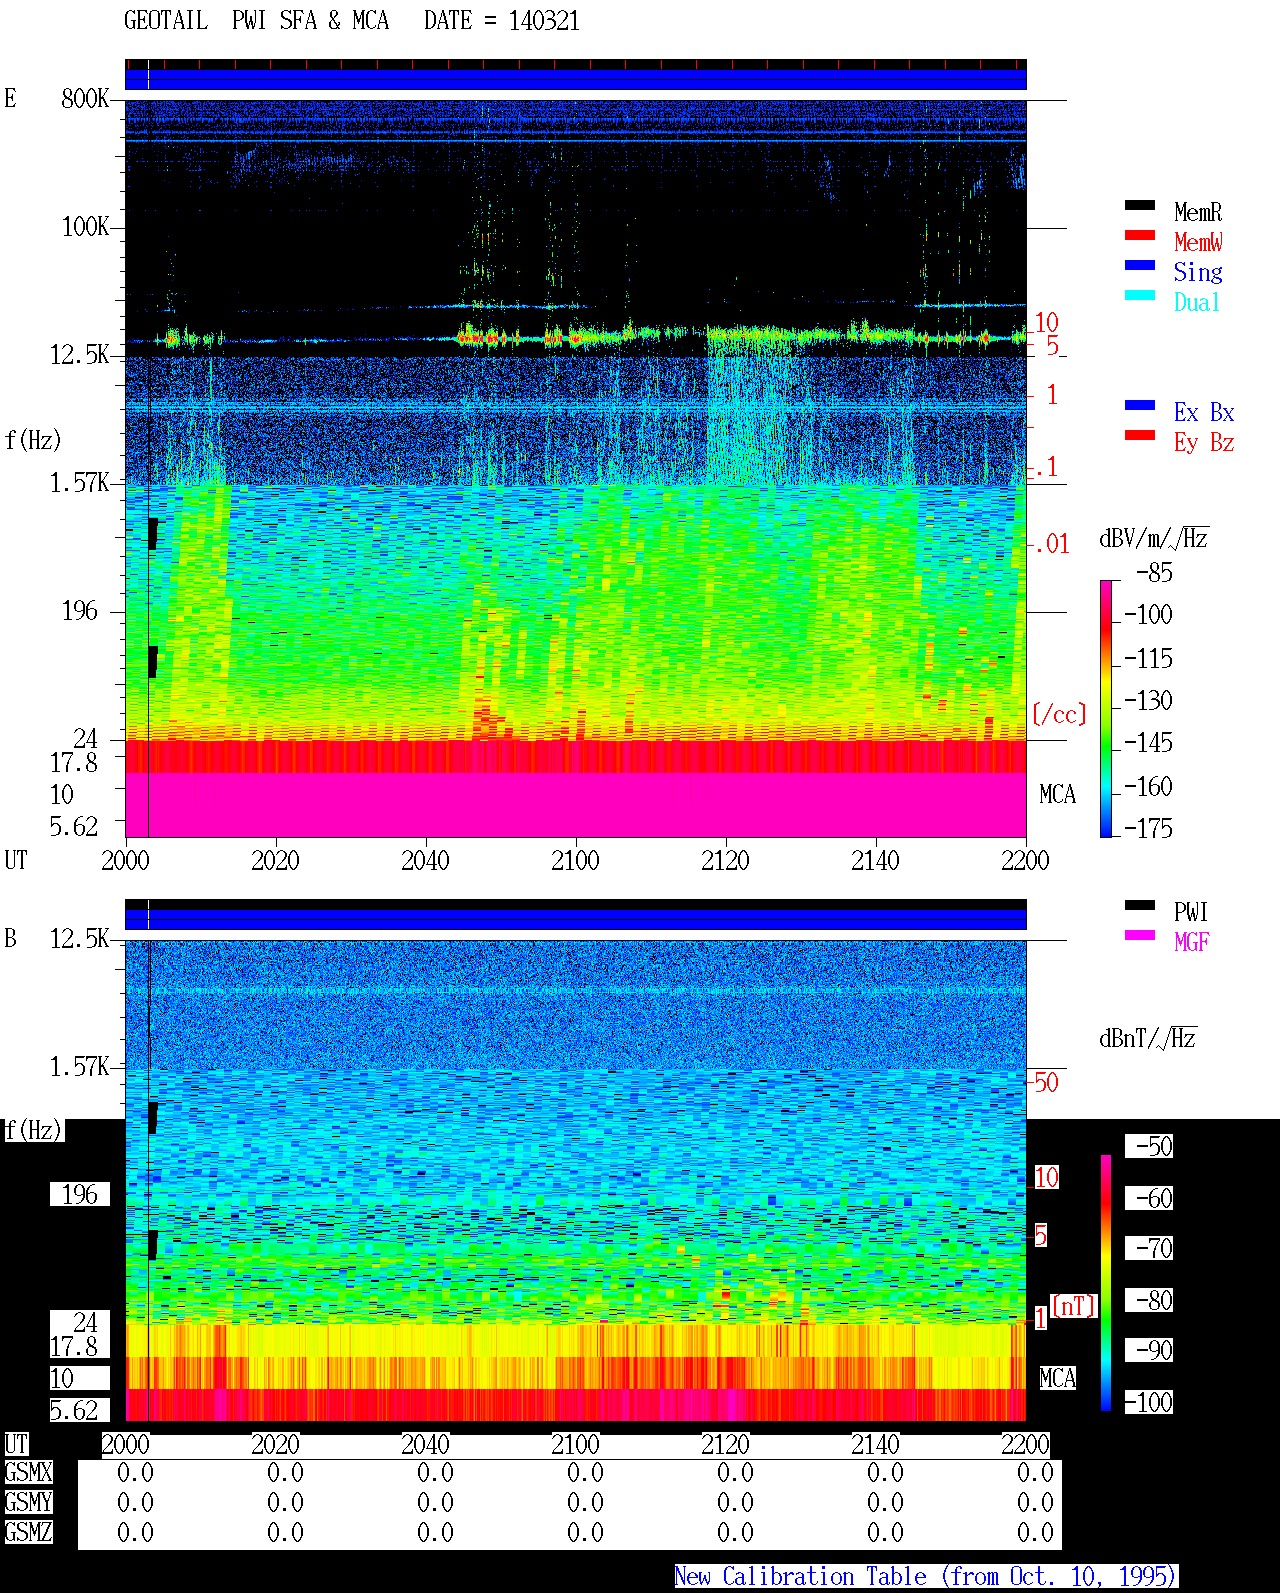Click the red [nT] unit label
This screenshot has height=1593, width=1280.
click(x=1074, y=1306)
